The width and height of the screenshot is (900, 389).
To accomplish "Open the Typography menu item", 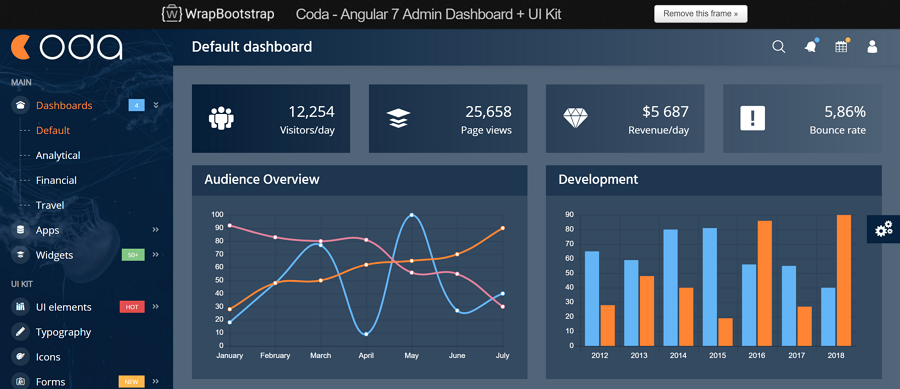I will (63, 332).
